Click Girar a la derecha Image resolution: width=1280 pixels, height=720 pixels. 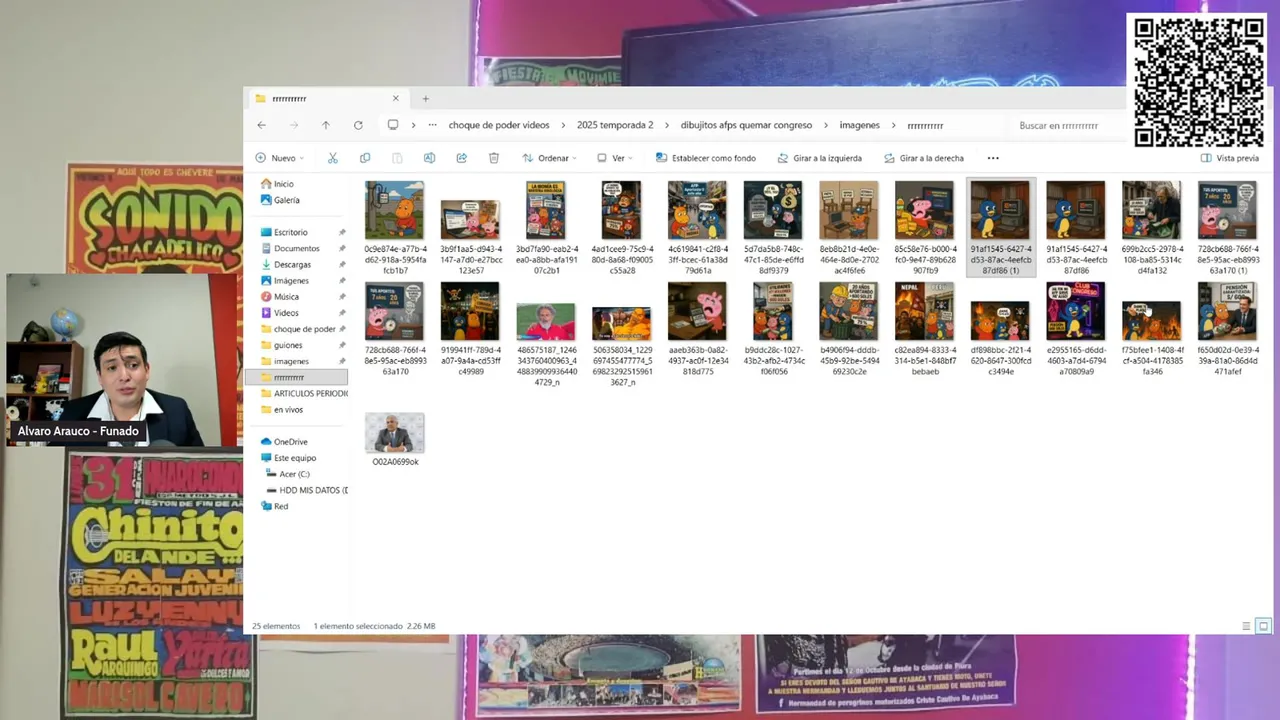coord(924,158)
